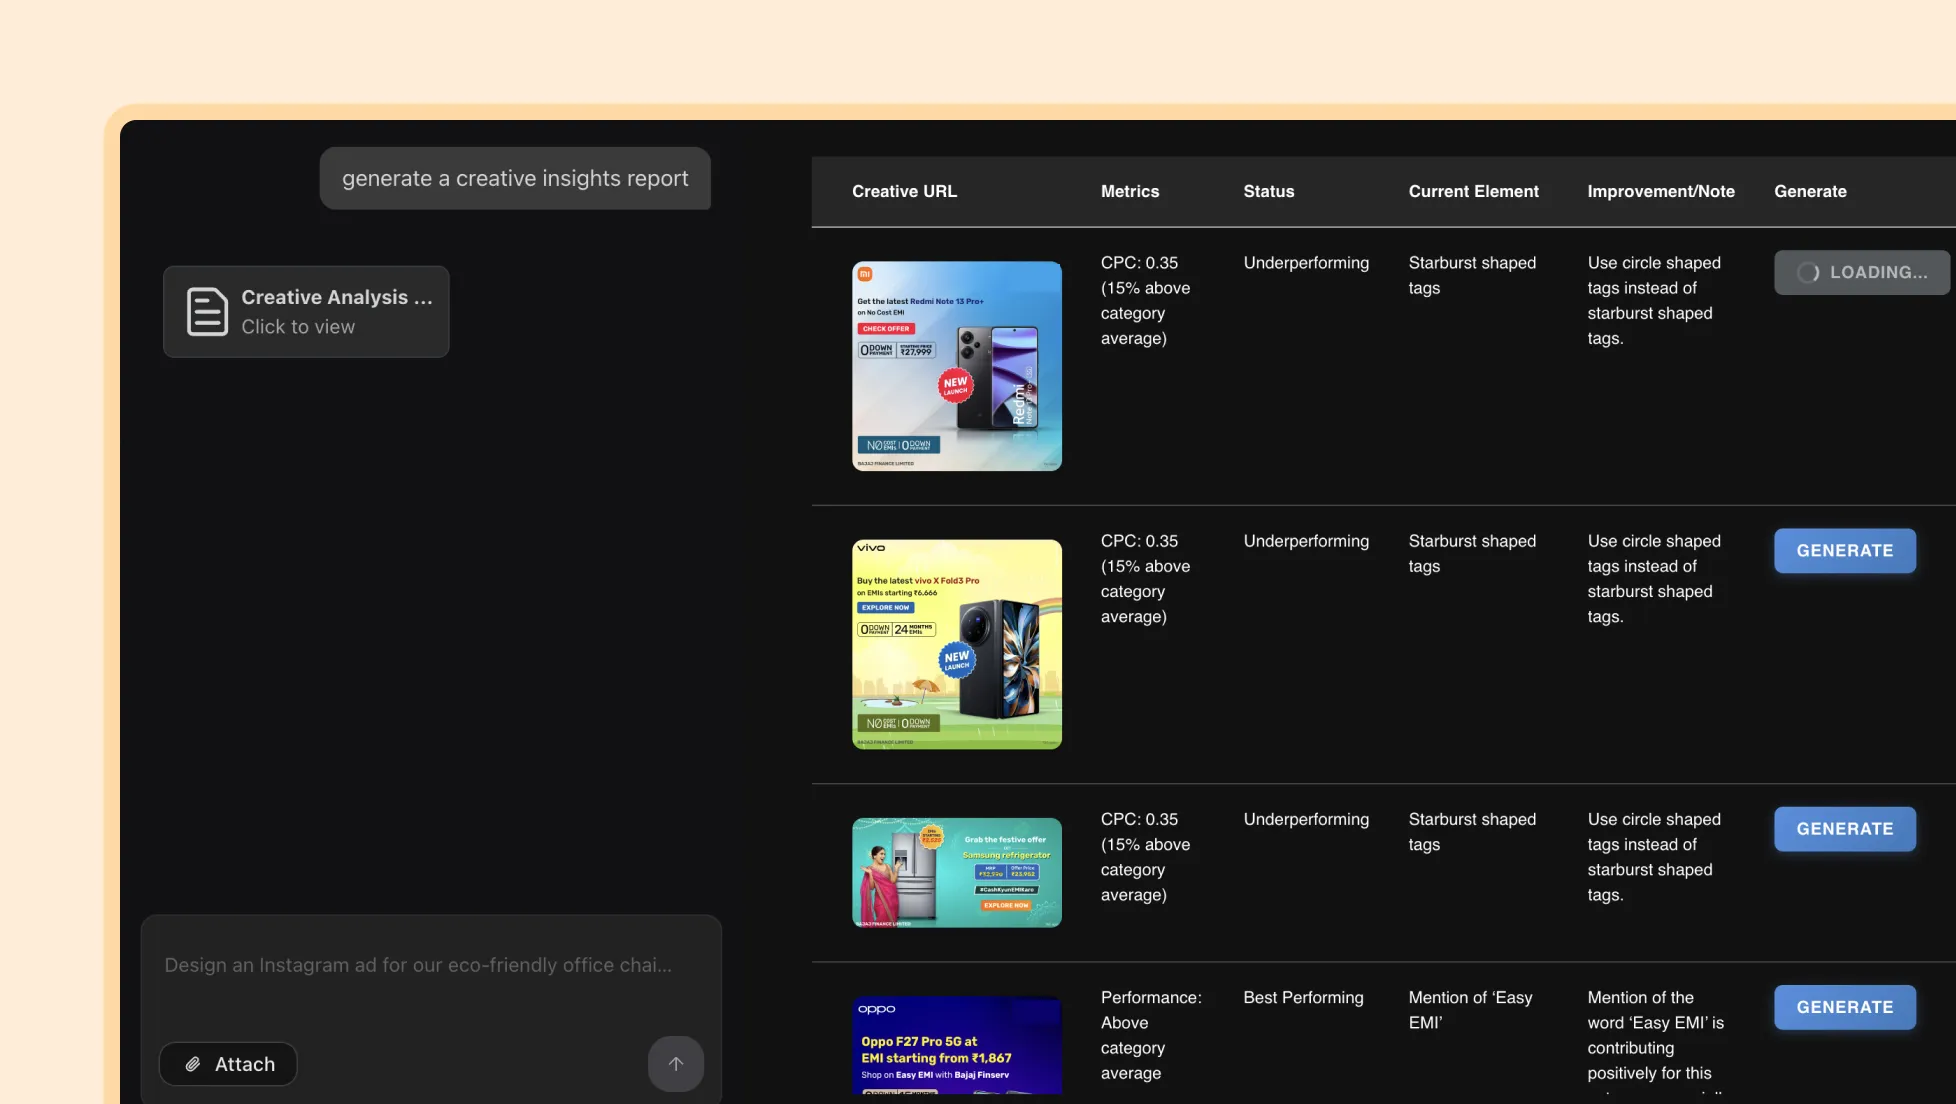
Task: Select 'Starburst shaped tags' in Redmi row
Action: (x=1472, y=275)
